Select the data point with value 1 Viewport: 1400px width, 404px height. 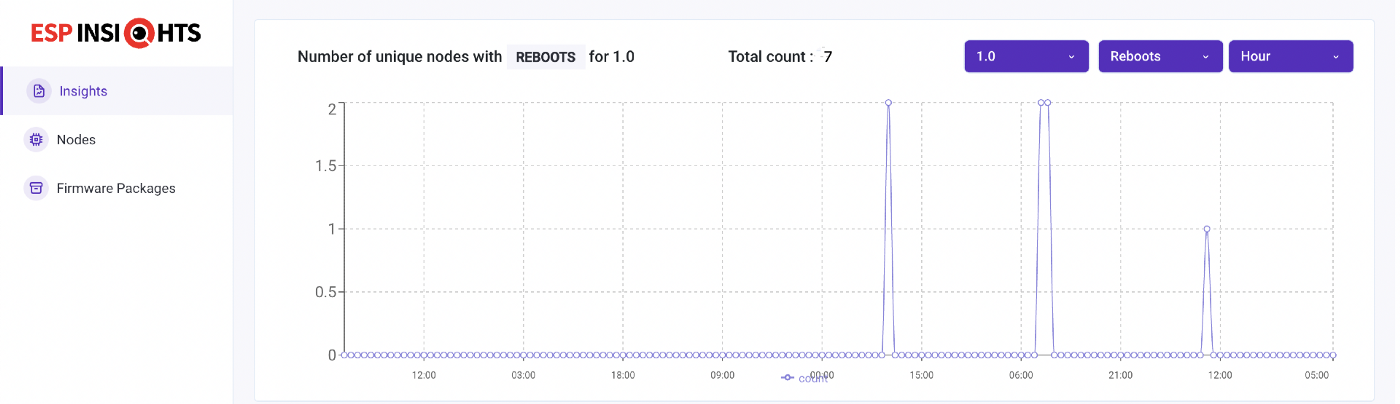pyautogui.click(x=1207, y=229)
